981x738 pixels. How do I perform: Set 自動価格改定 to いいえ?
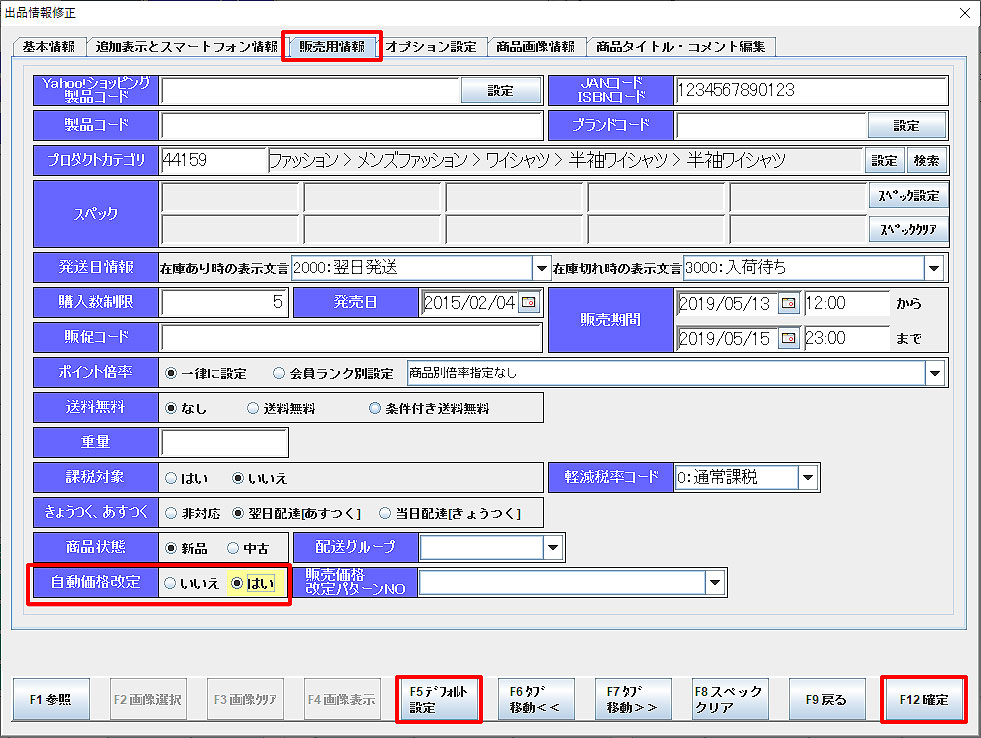tap(171, 583)
